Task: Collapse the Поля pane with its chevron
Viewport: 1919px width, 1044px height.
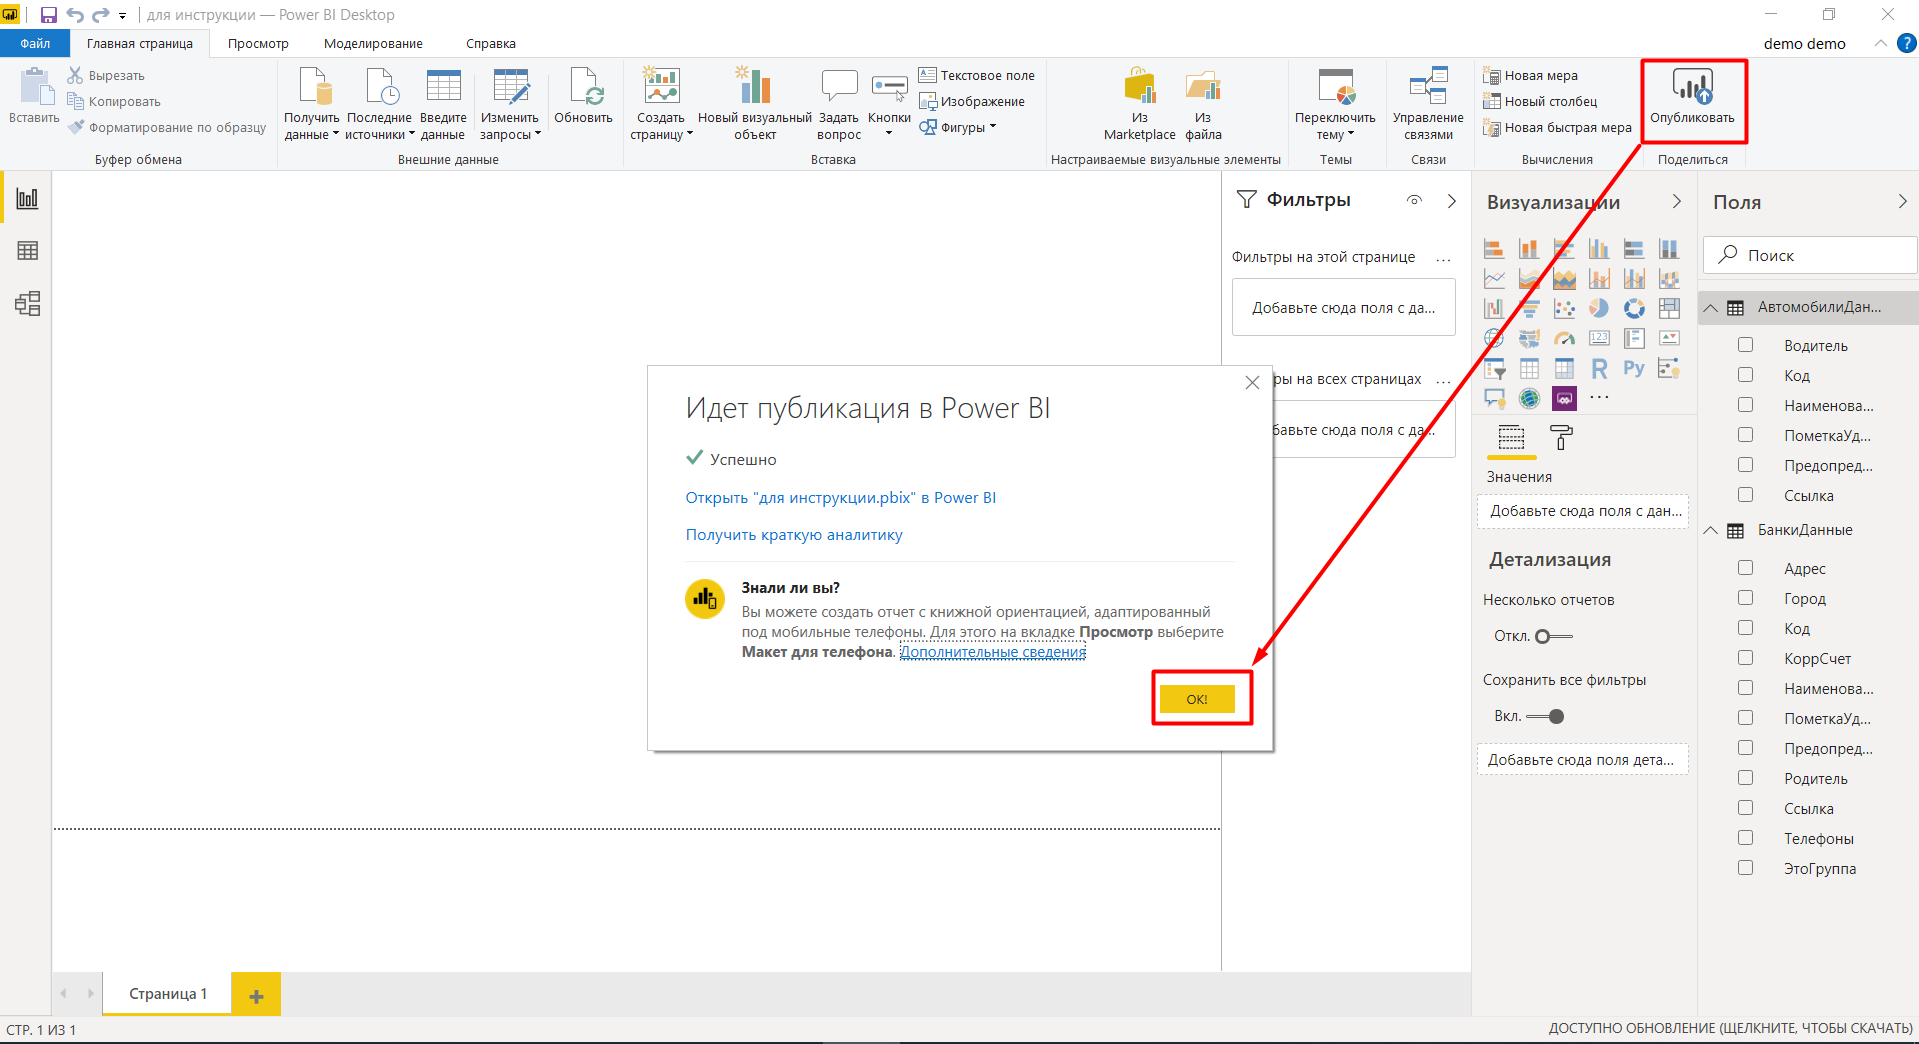Action: click(x=1902, y=201)
